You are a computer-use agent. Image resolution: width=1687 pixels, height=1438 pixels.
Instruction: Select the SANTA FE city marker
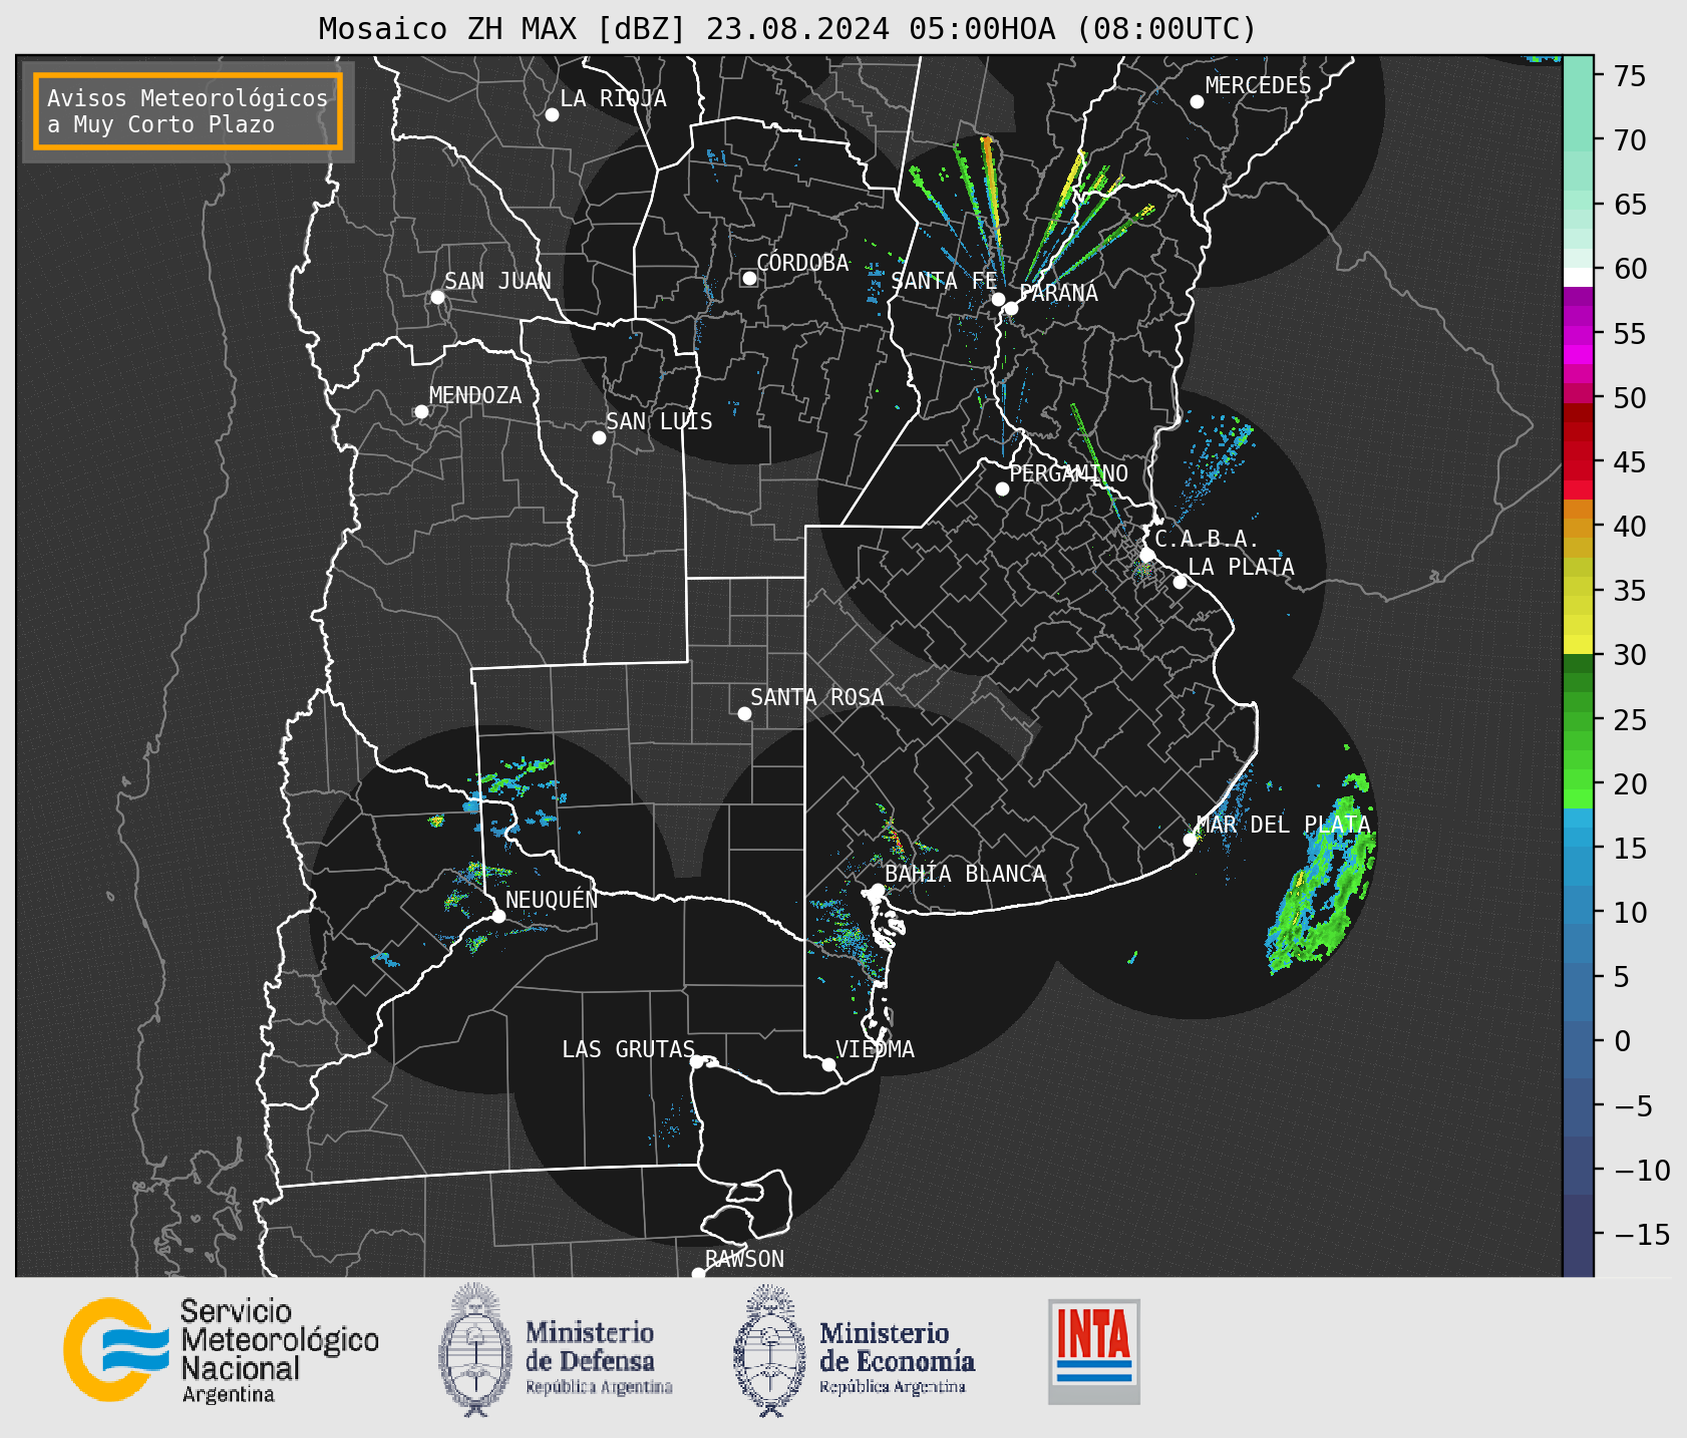(x=998, y=299)
